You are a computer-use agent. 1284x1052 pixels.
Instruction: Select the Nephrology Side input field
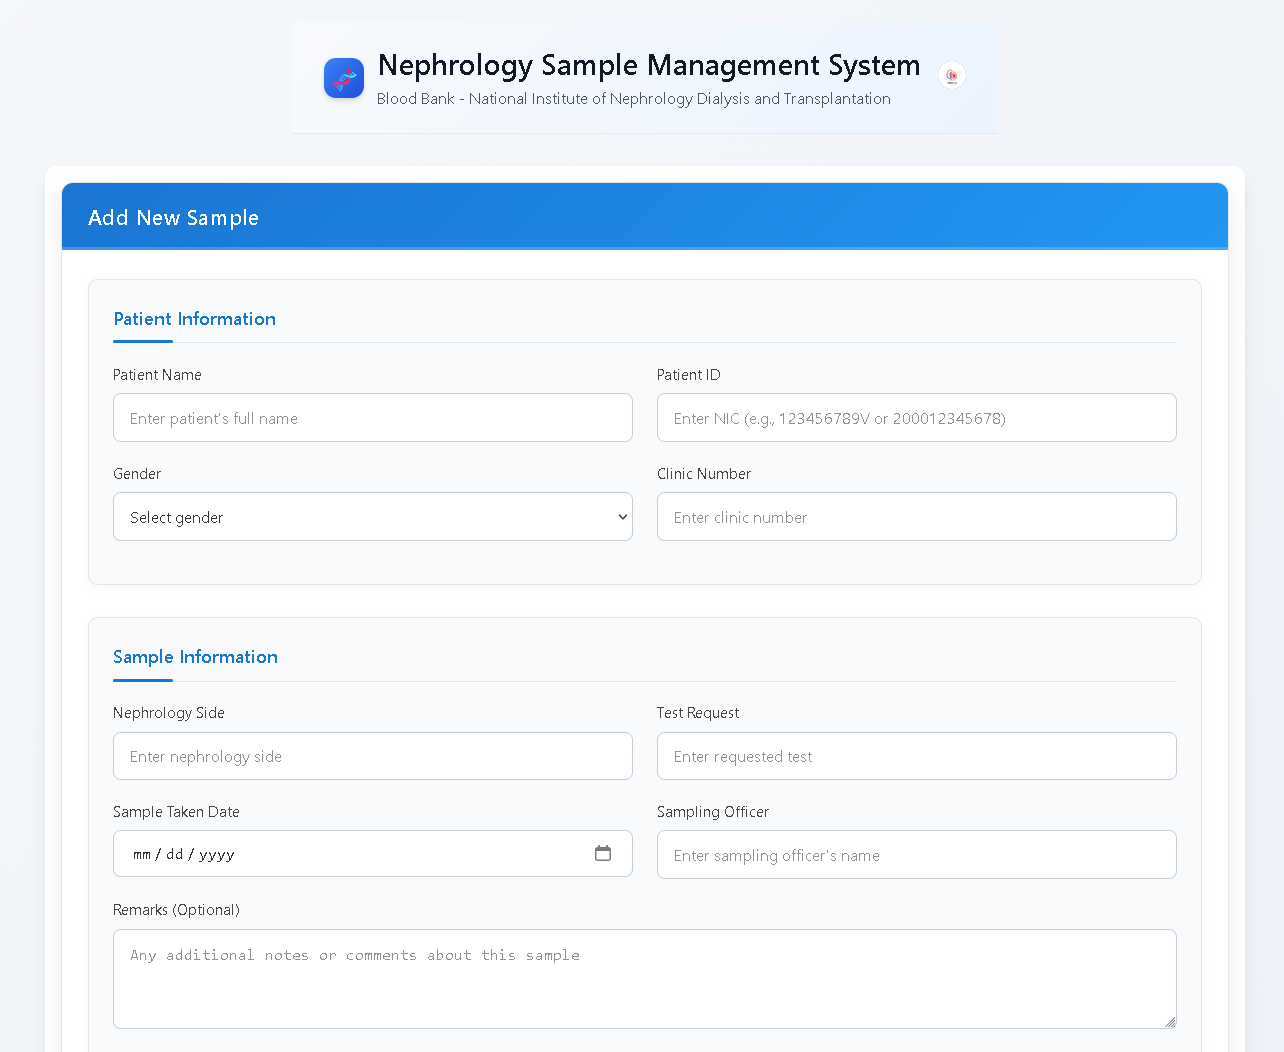[373, 756]
